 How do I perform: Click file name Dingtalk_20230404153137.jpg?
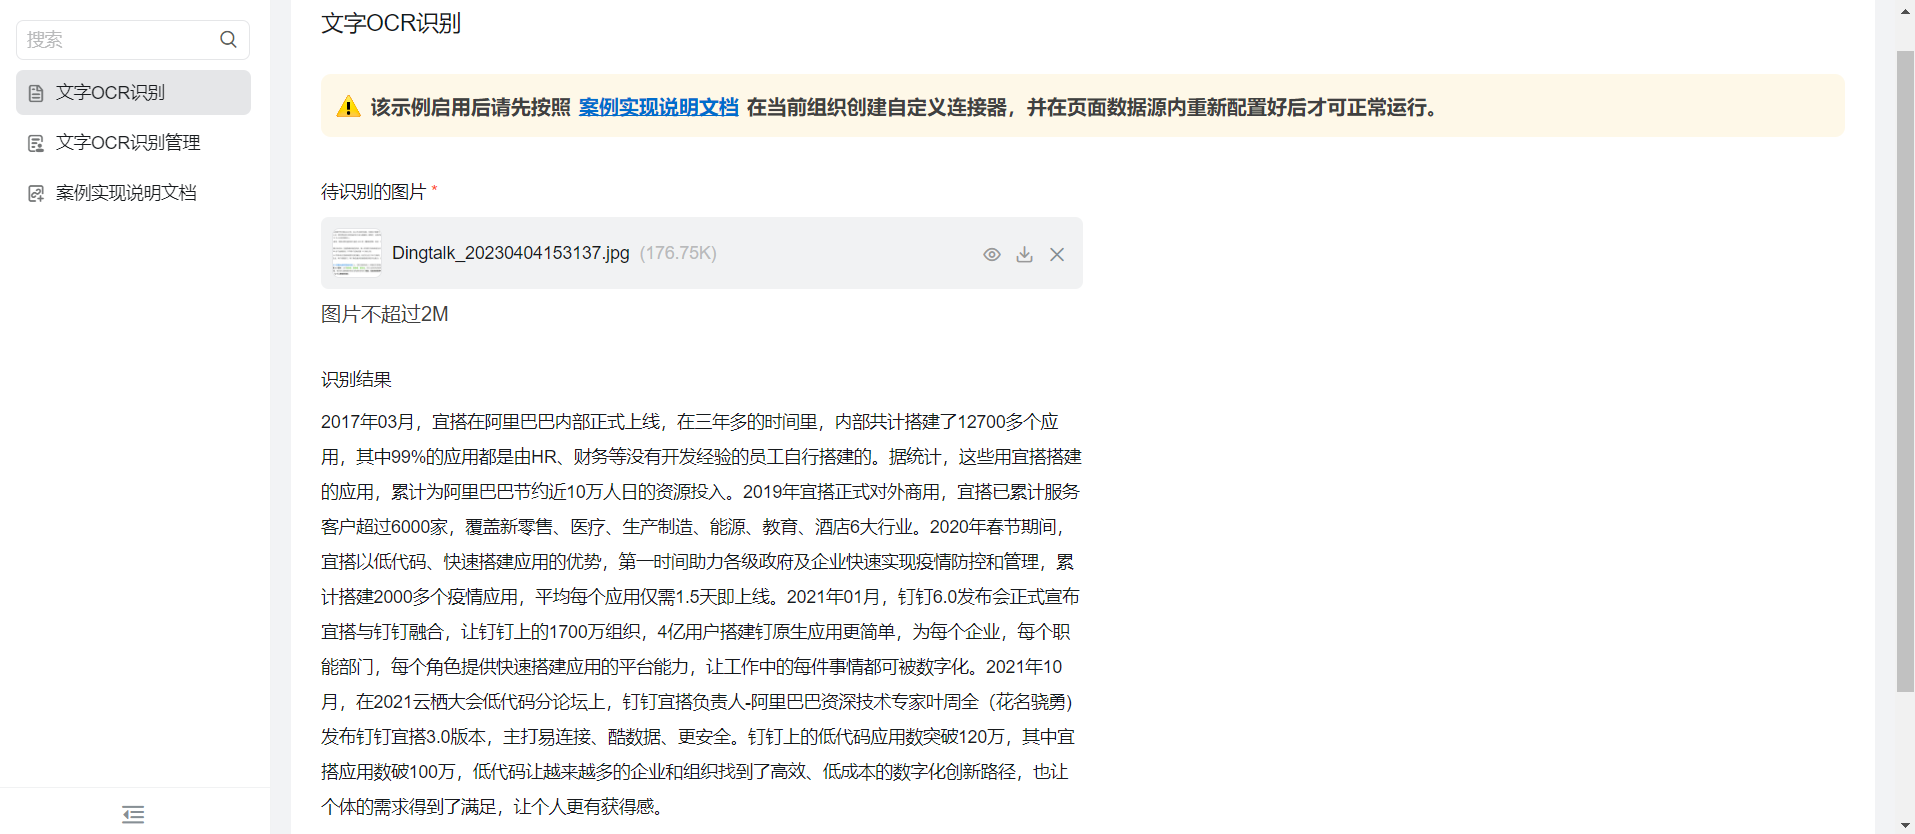pyautogui.click(x=510, y=253)
